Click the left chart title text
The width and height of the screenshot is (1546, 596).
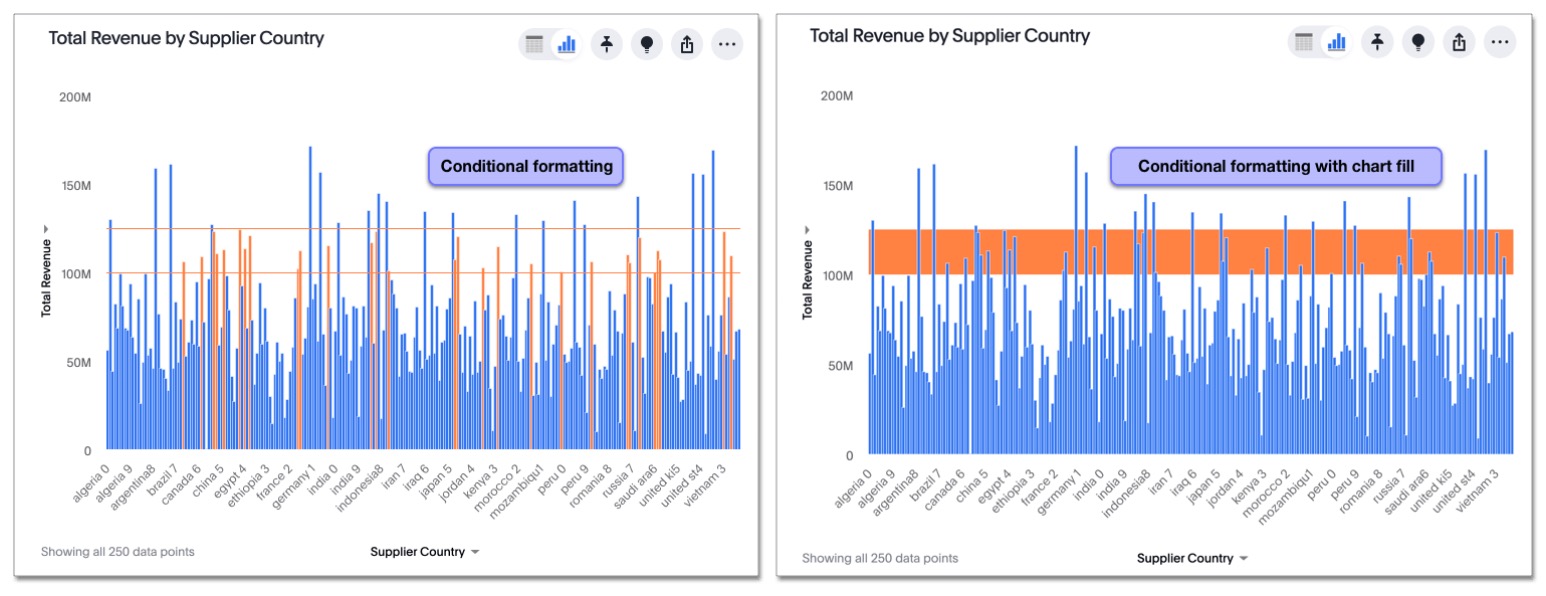tap(186, 38)
